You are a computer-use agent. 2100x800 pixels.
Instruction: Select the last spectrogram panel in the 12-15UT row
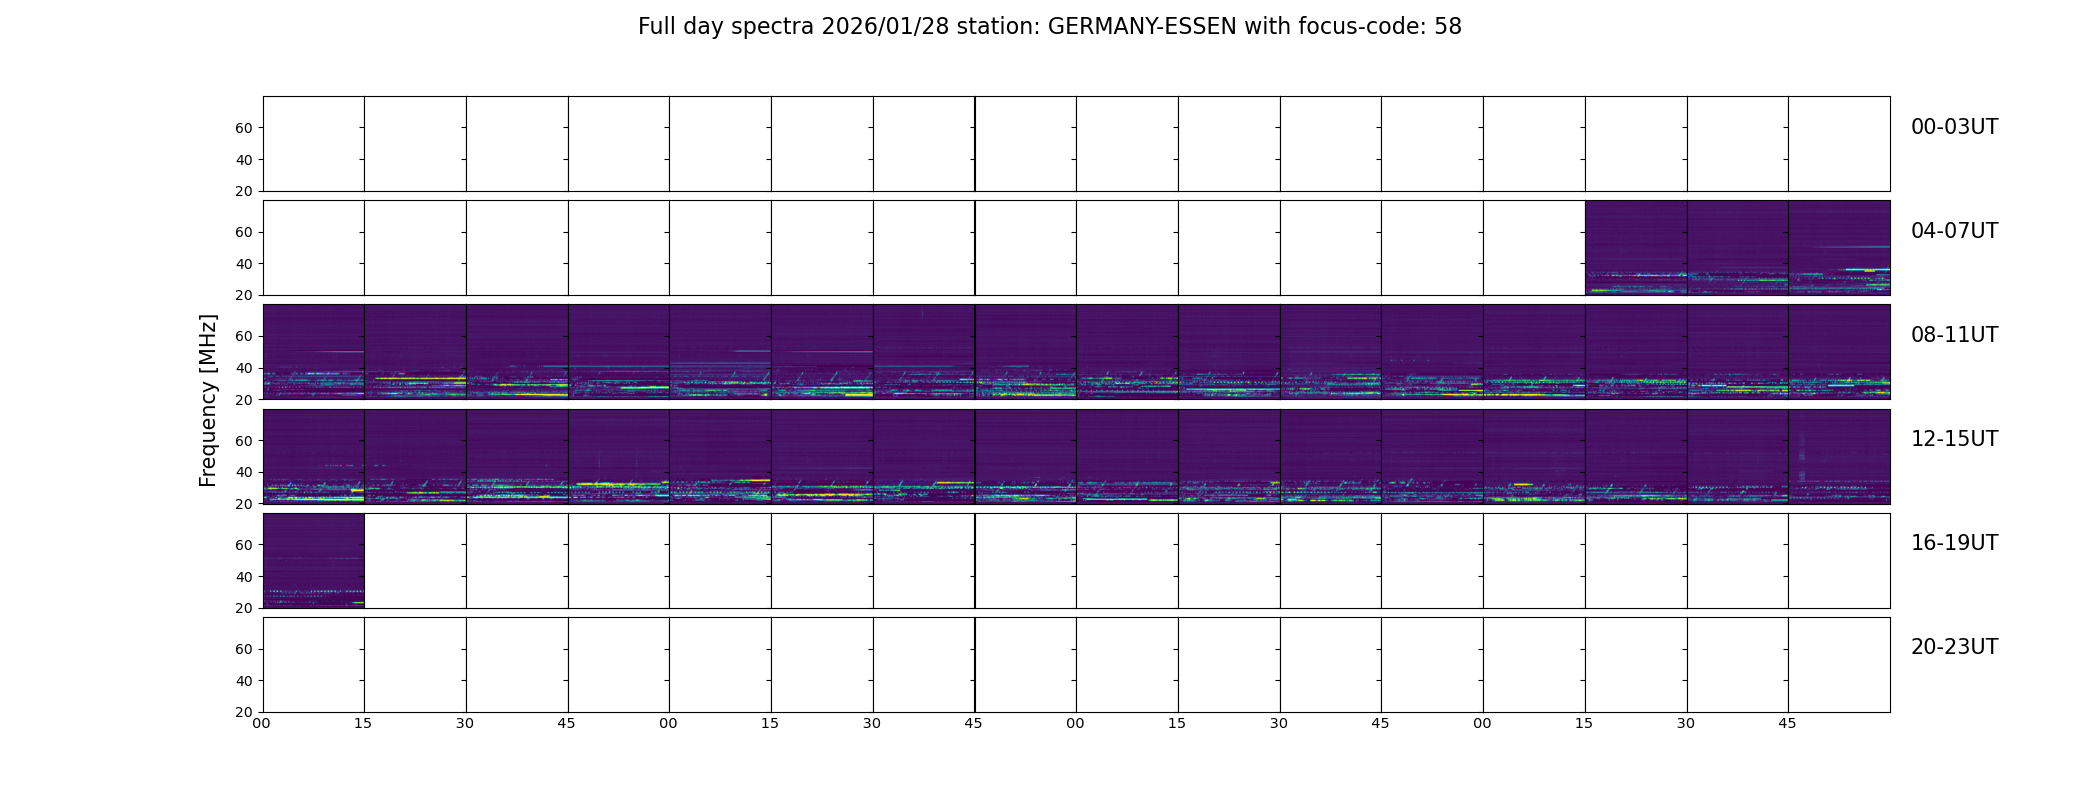click(1839, 456)
